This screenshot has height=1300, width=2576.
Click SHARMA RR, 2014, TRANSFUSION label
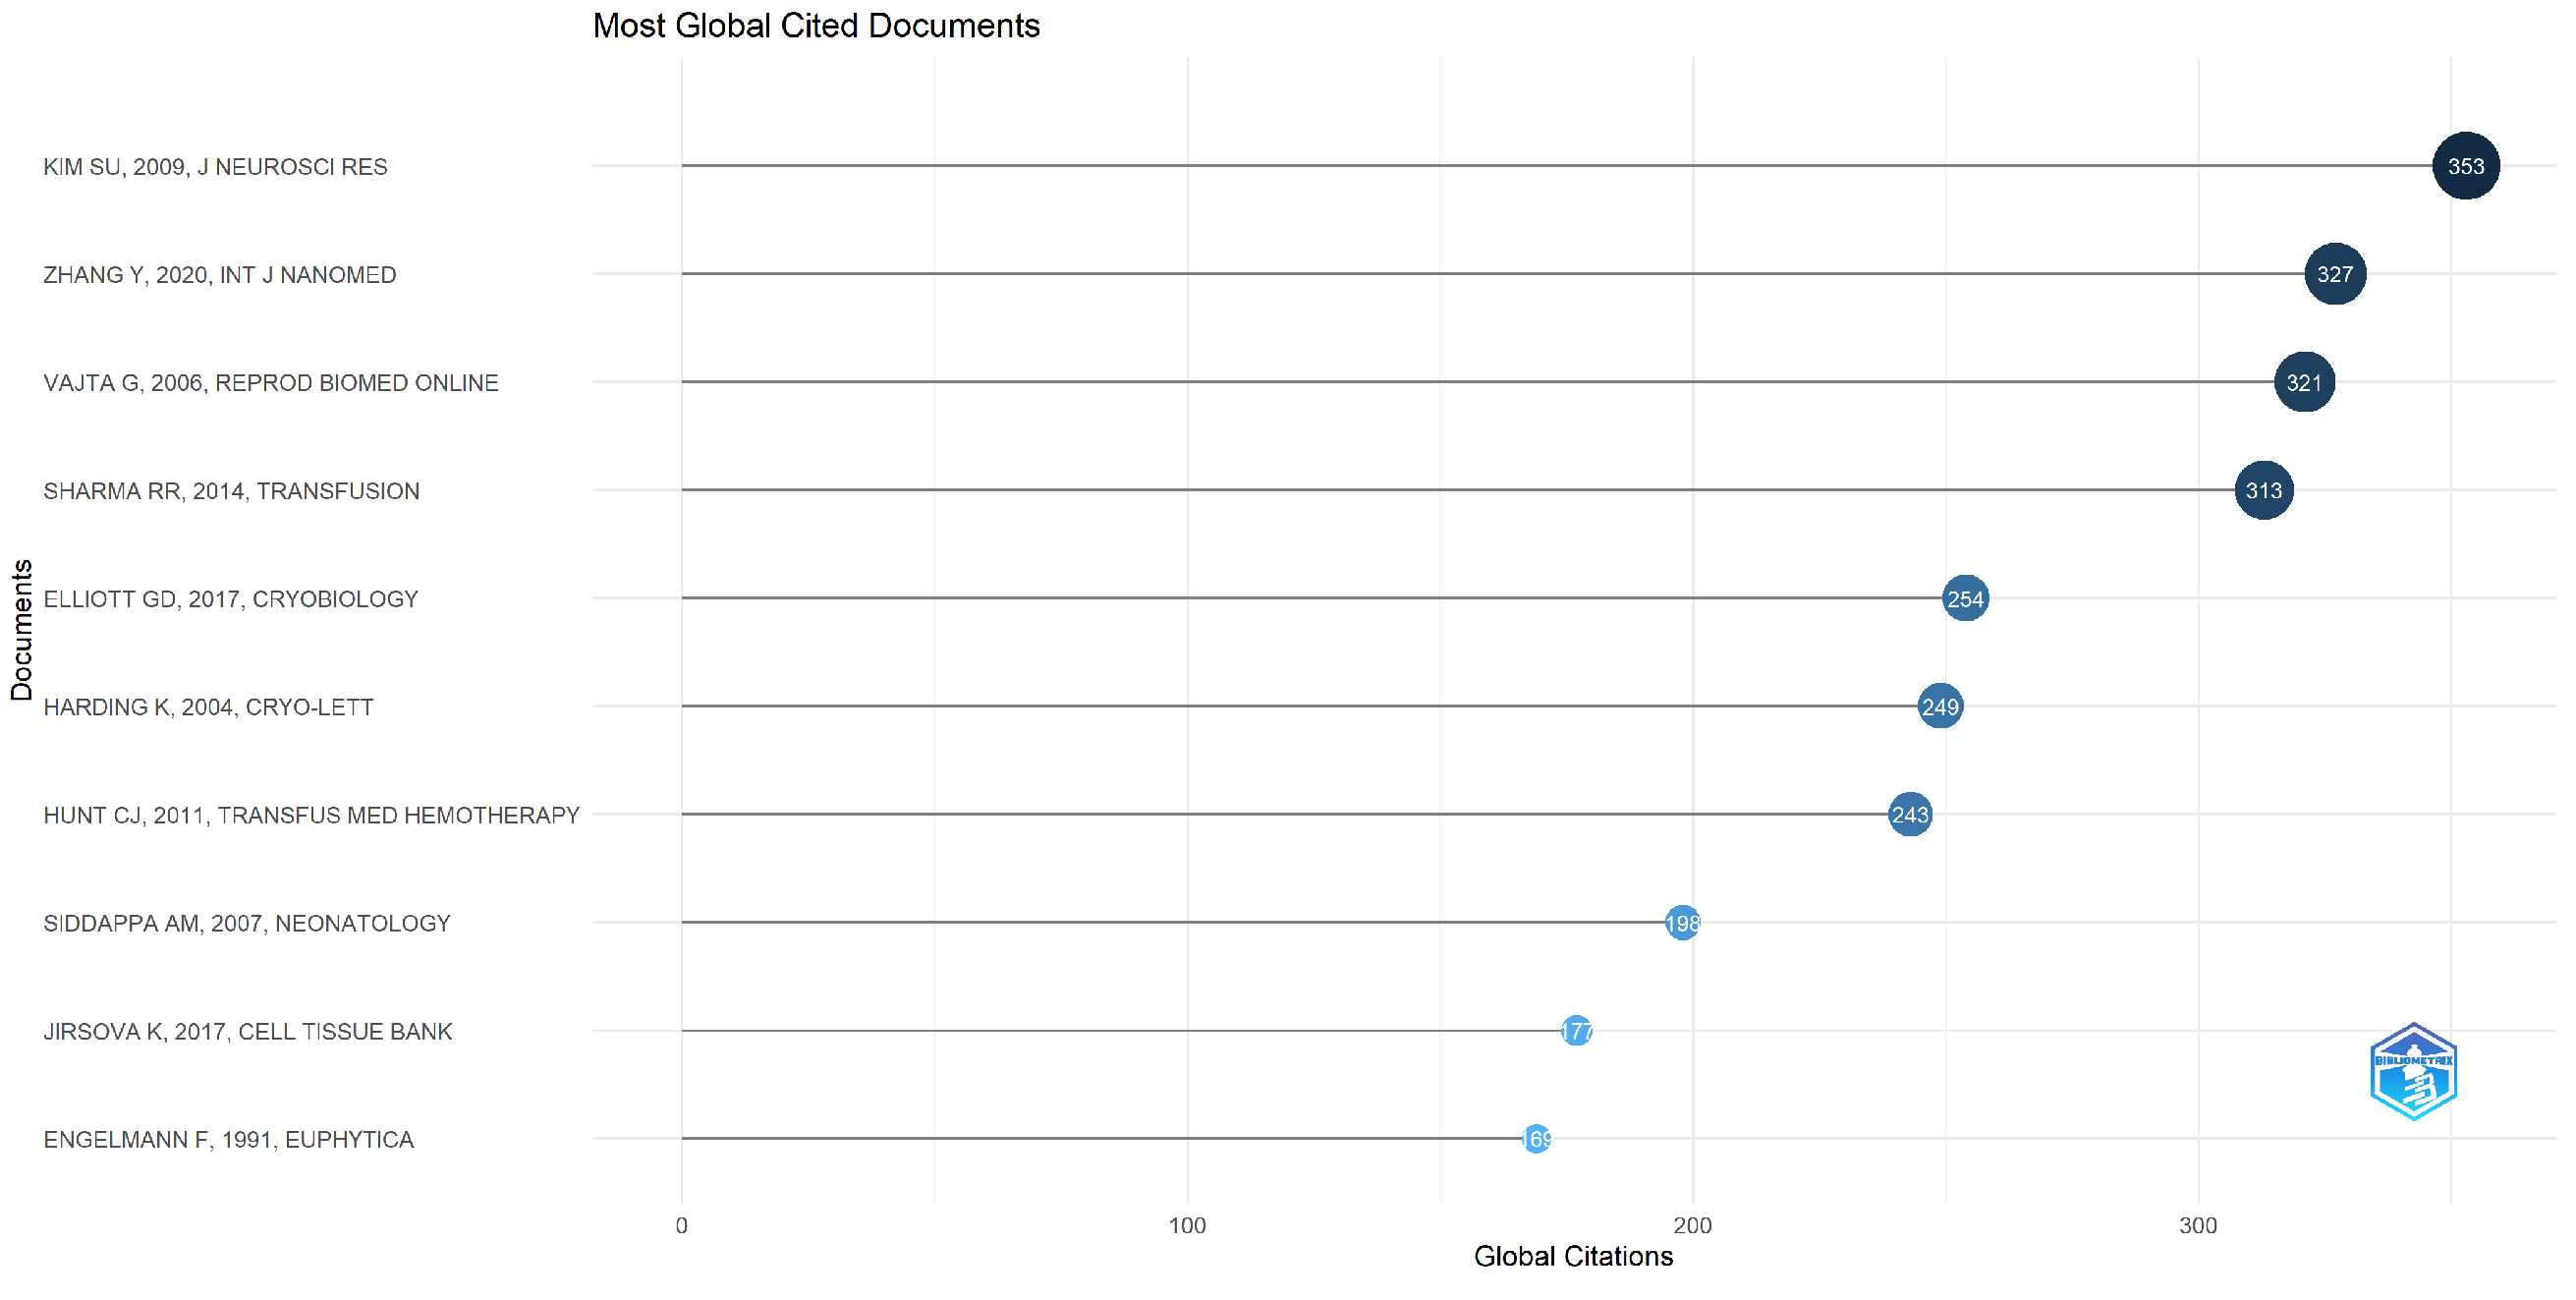point(231,491)
